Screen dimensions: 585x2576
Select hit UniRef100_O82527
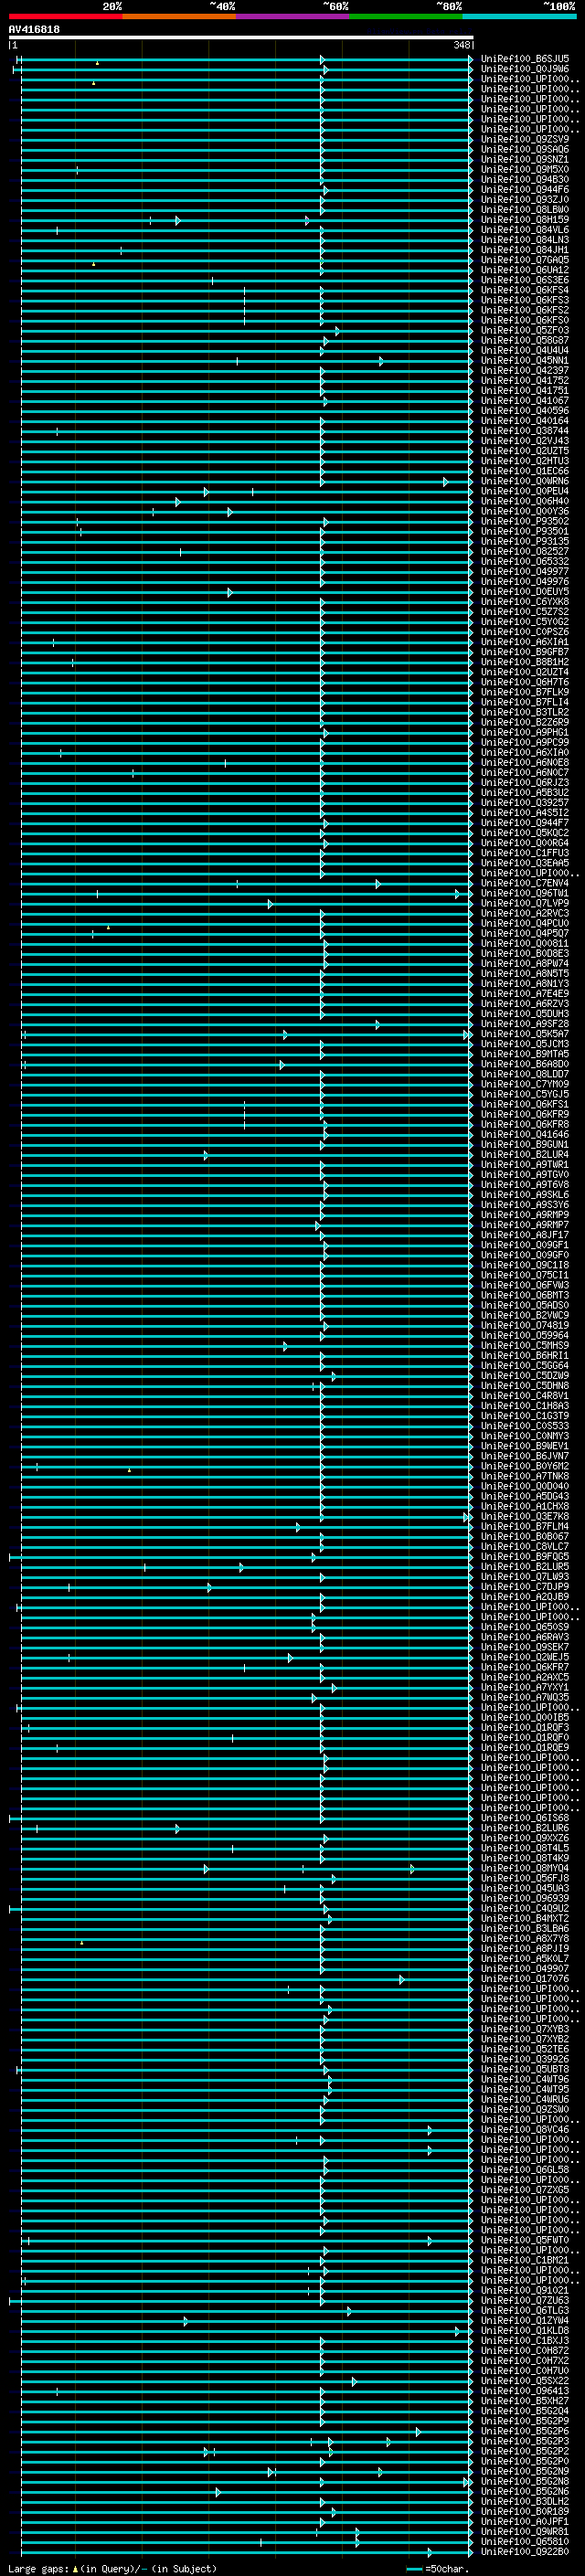(x=525, y=552)
